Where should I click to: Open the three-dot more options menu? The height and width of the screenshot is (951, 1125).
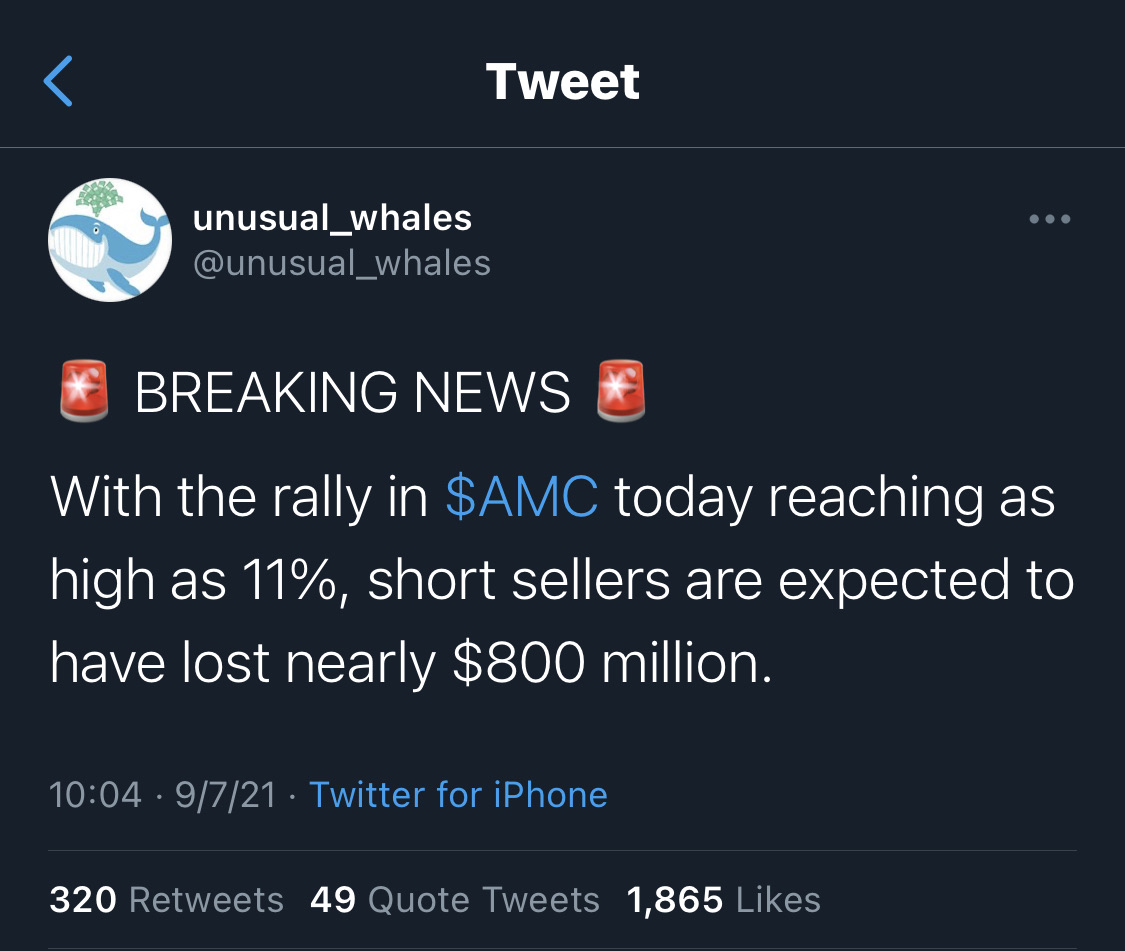tap(1050, 219)
